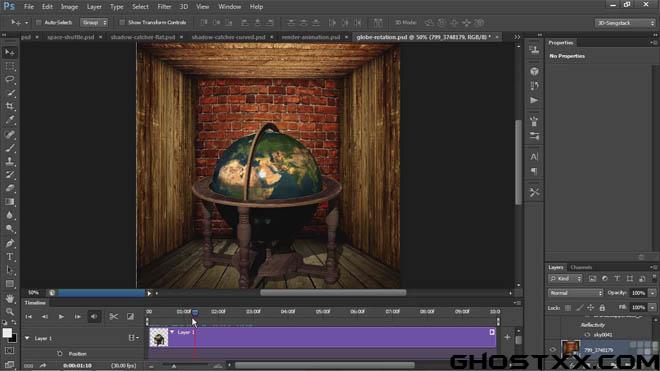Viewport: 660px width, 371px height.
Task: Select the Eyedropper tool
Action: [x=10, y=120]
